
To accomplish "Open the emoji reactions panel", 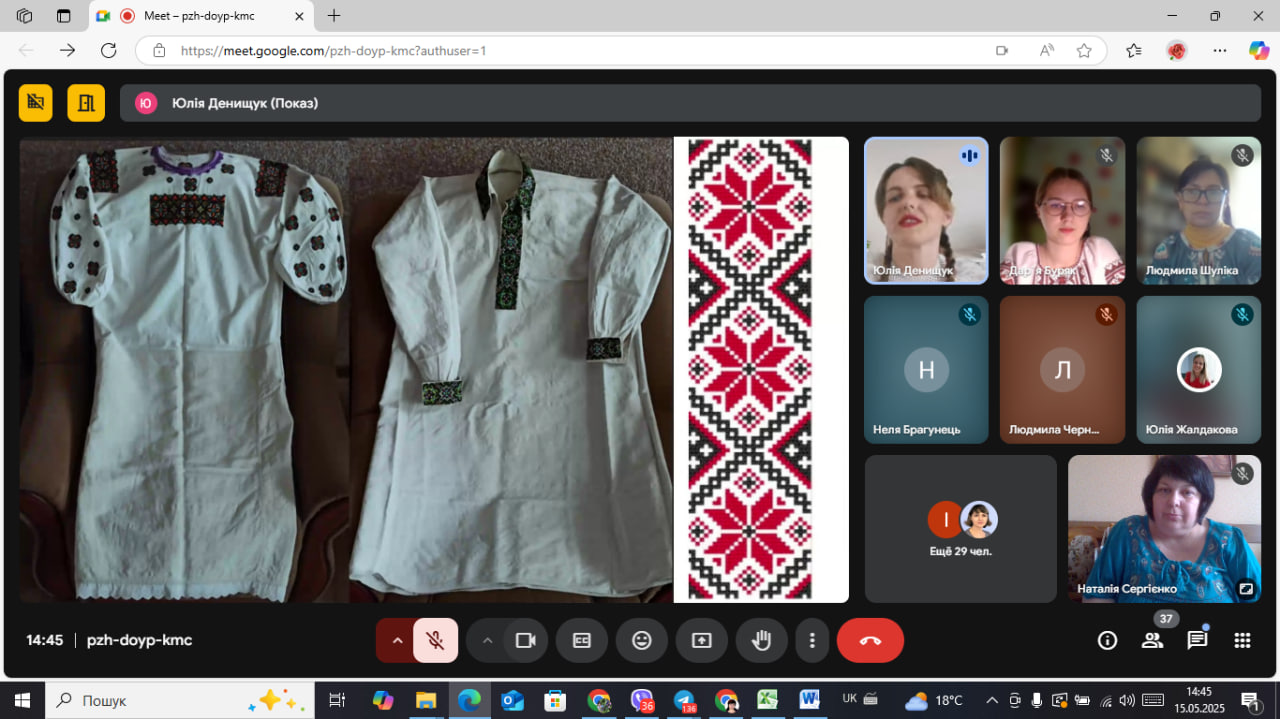I will [x=642, y=641].
